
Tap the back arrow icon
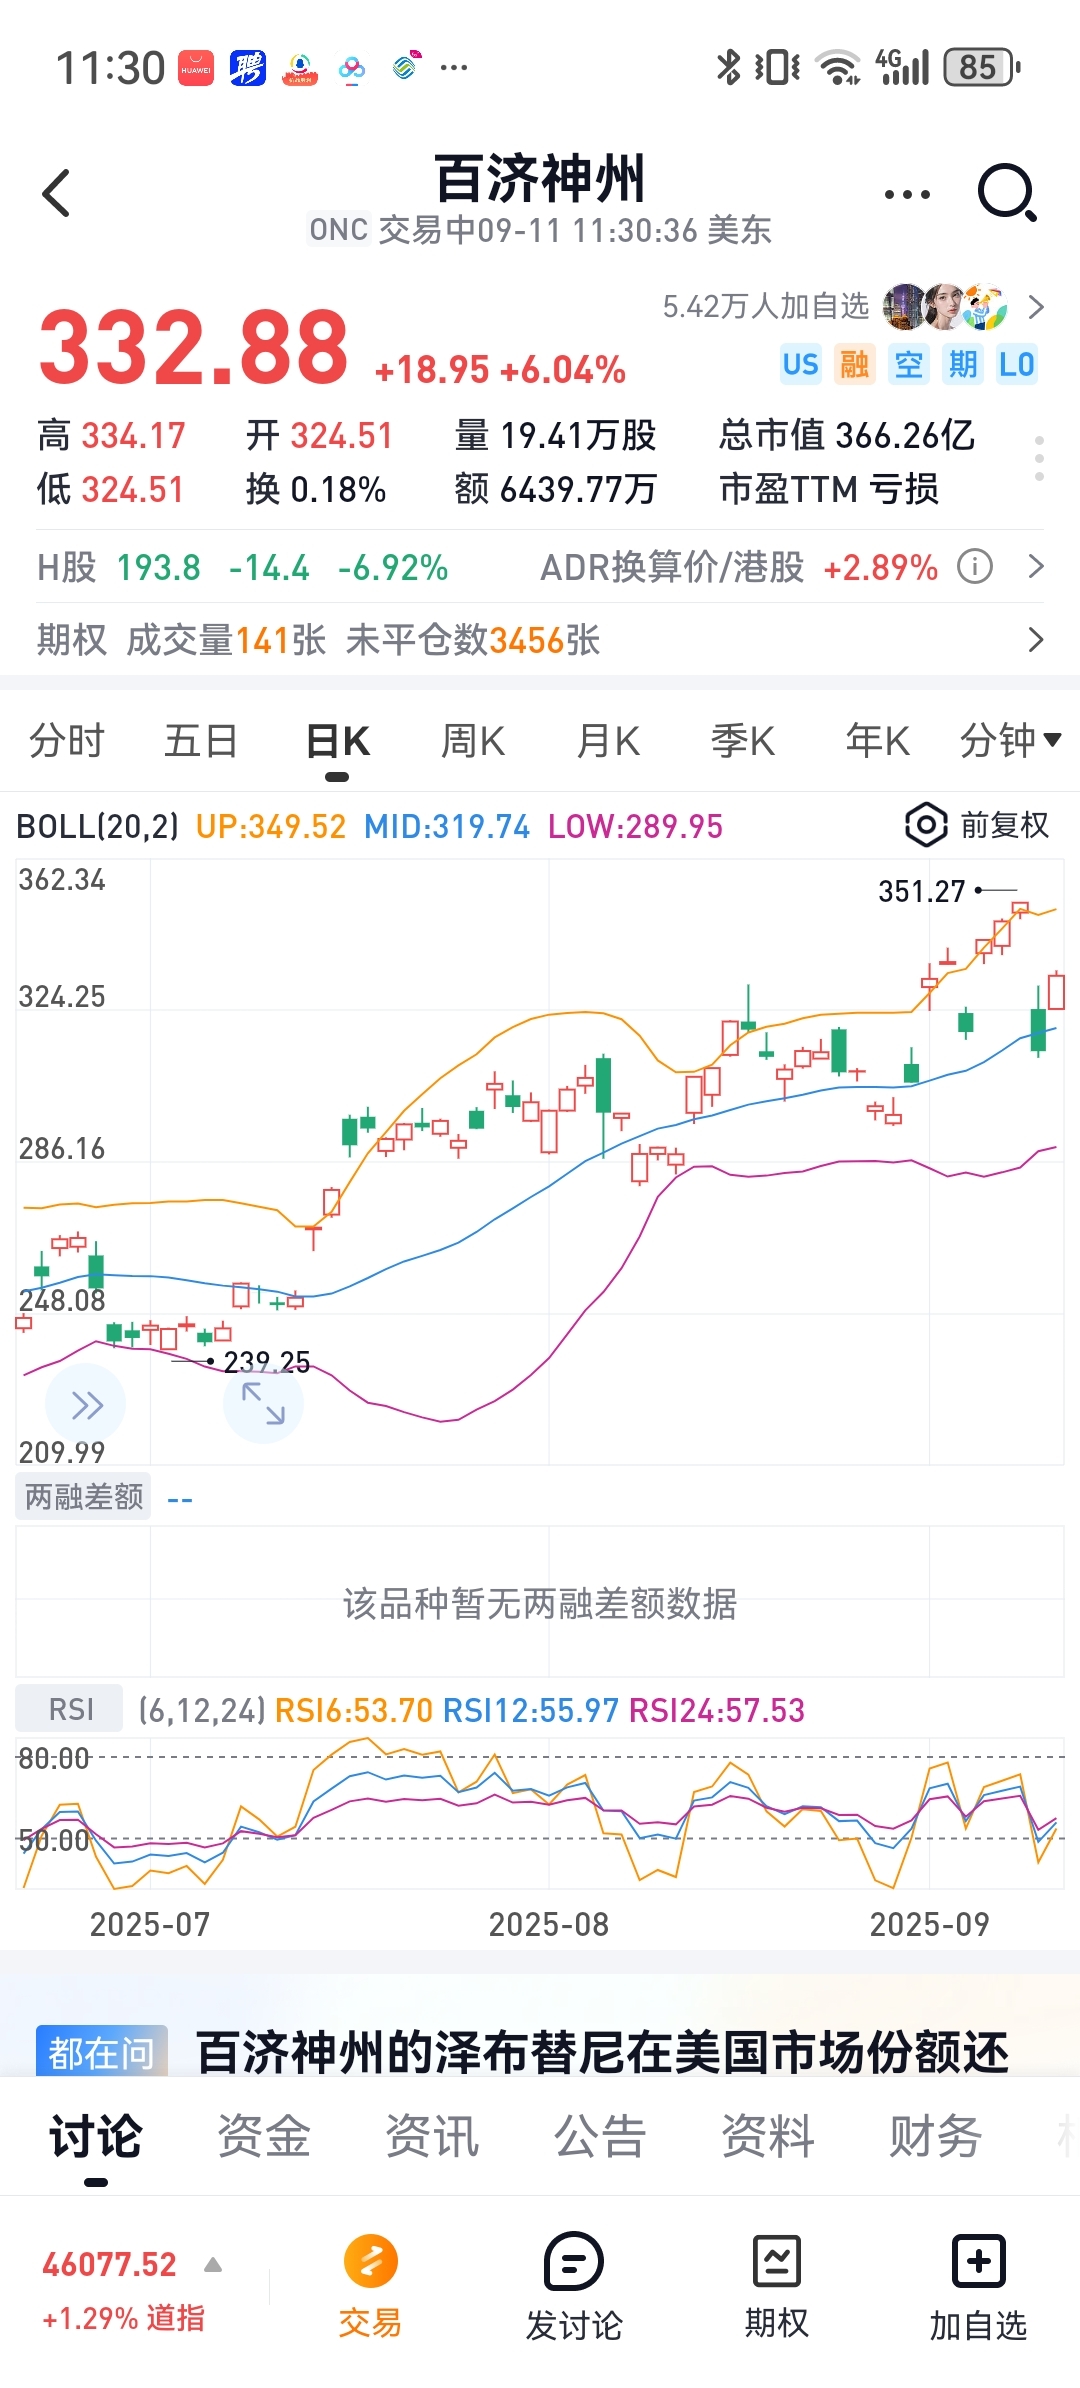coord(57,193)
